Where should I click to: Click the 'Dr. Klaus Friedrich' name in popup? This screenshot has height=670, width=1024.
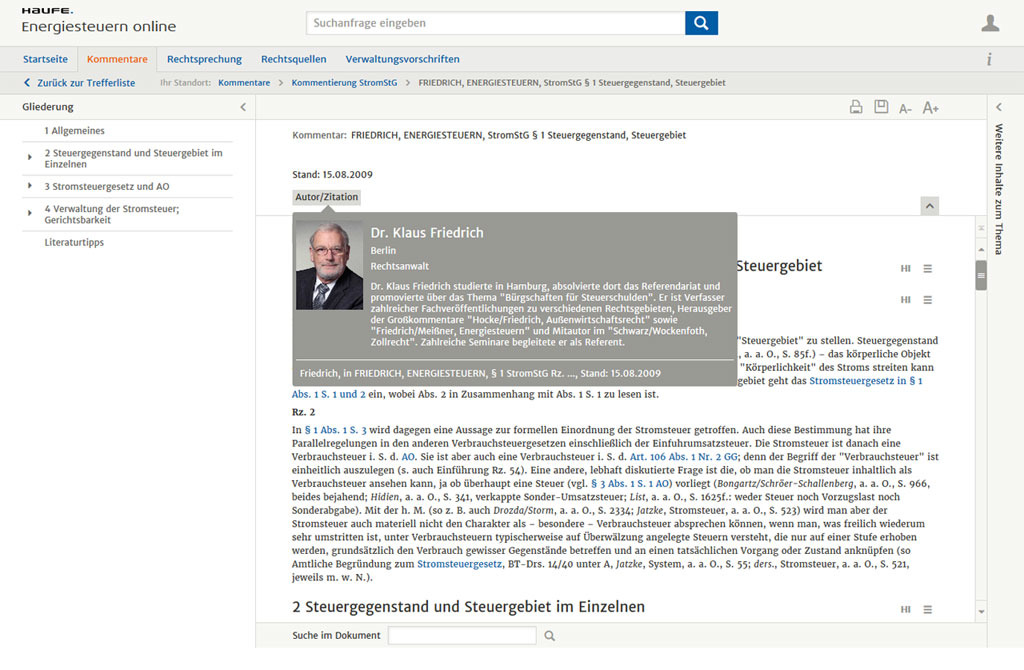coord(427,233)
